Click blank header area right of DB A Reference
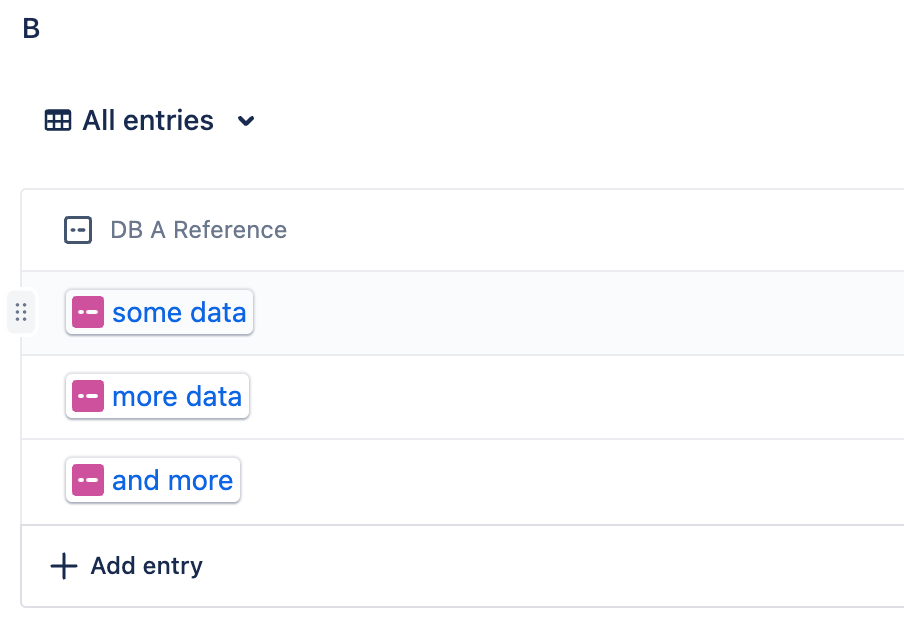The width and height of the screenshot is (904, 622). coord(600,230)
